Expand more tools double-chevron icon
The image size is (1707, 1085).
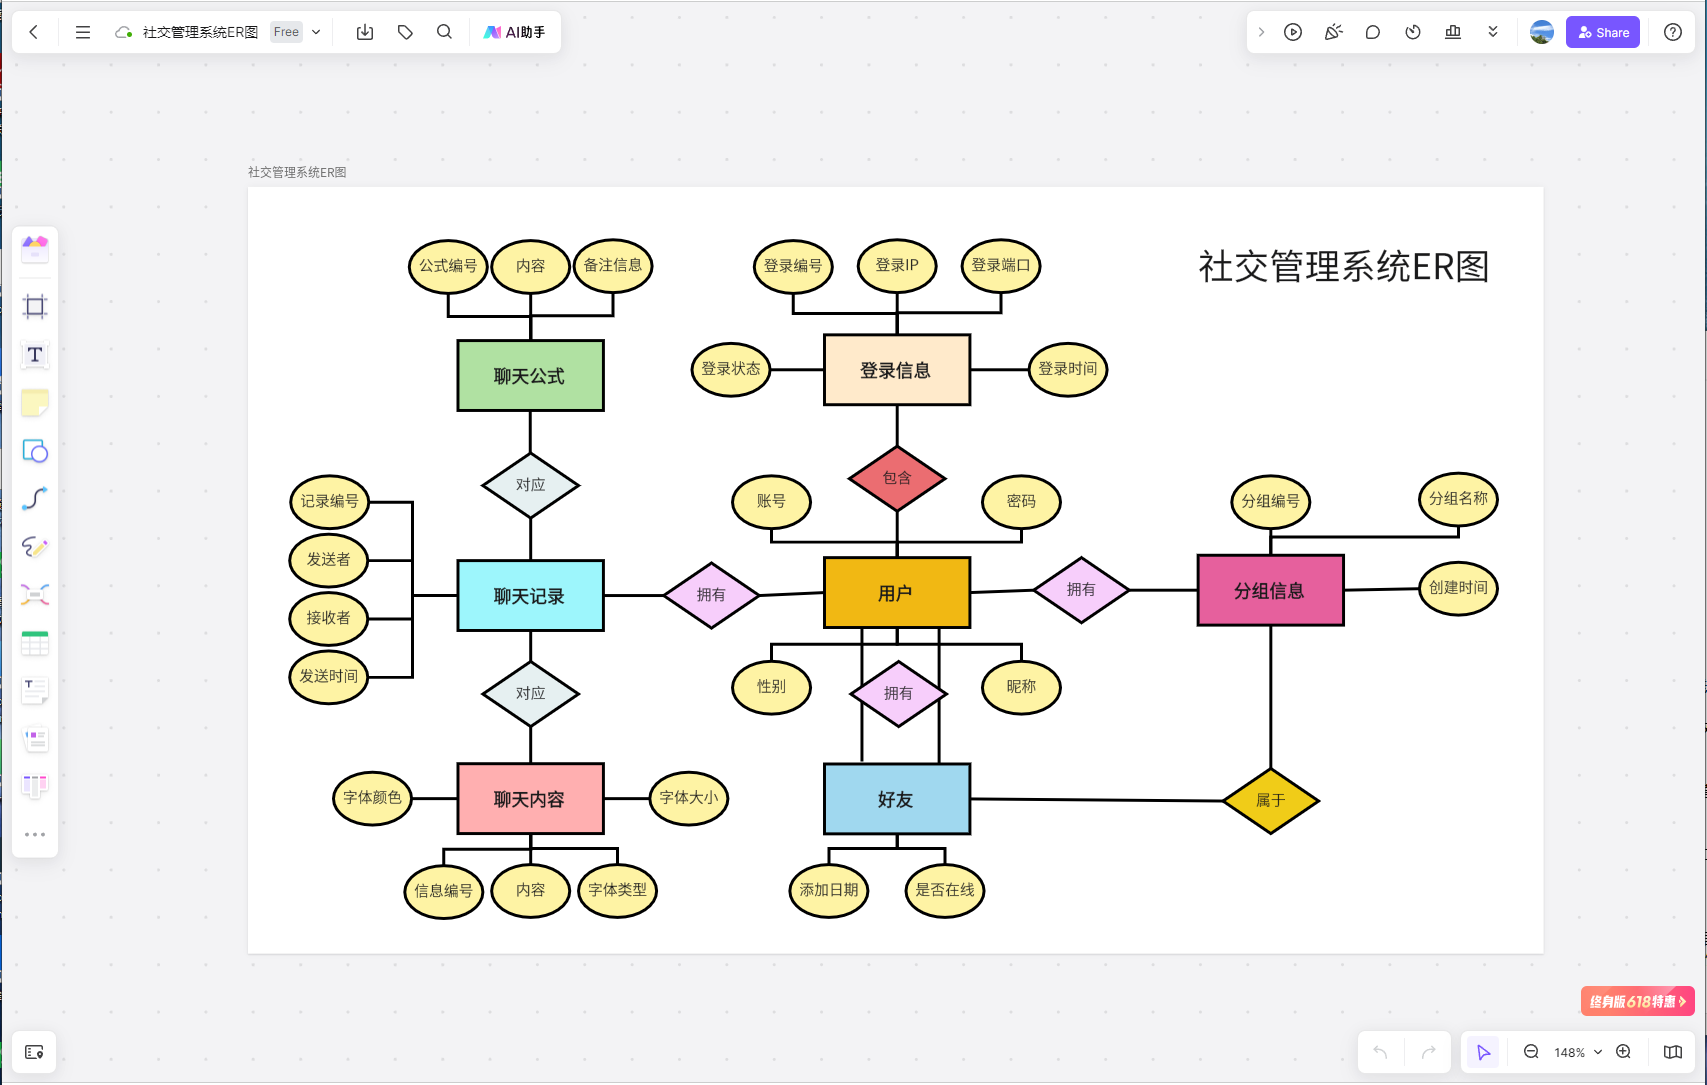click(1493, 32)
